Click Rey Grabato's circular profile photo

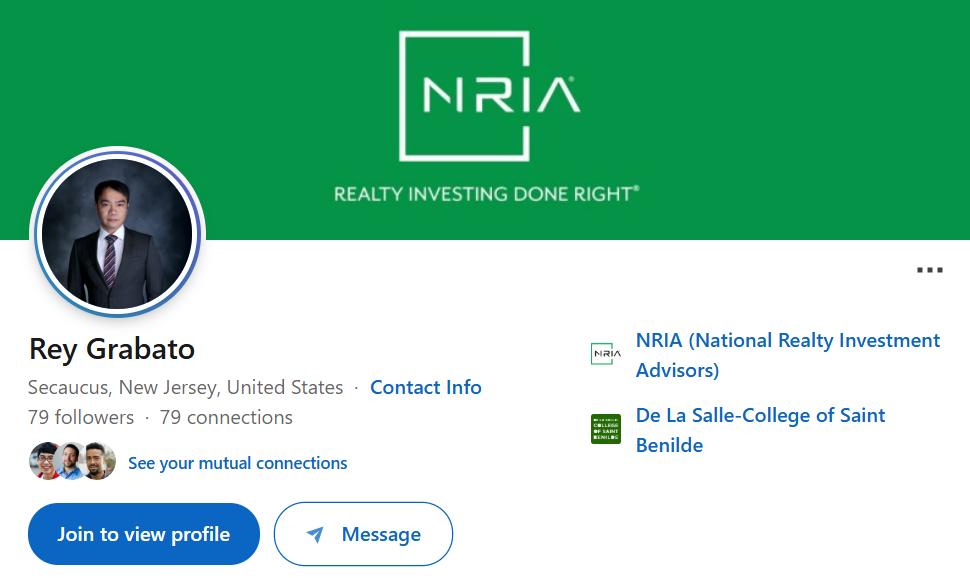point(118,233)
